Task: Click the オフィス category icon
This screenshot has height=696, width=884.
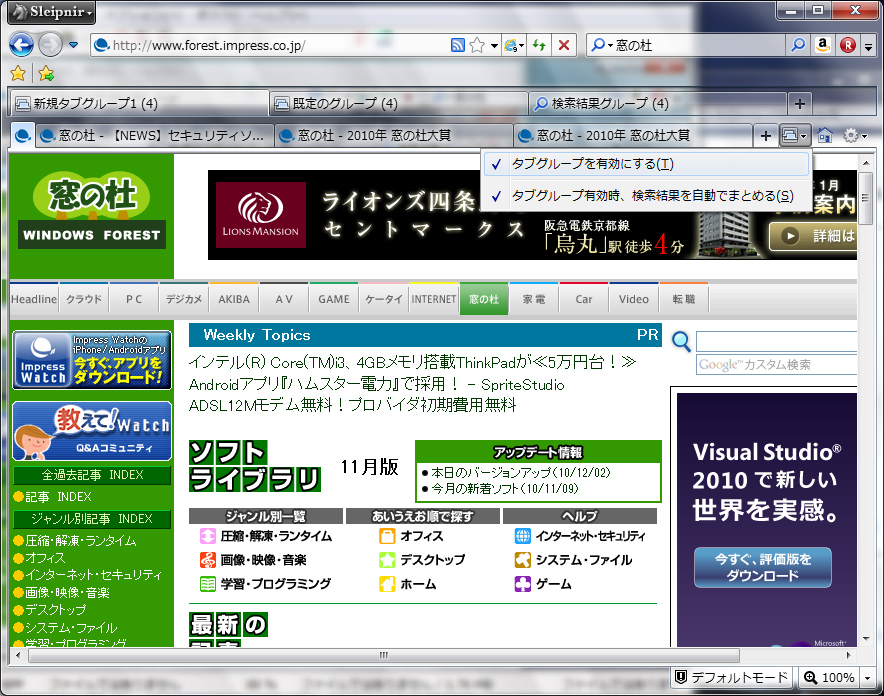Action: click(387, 536)
